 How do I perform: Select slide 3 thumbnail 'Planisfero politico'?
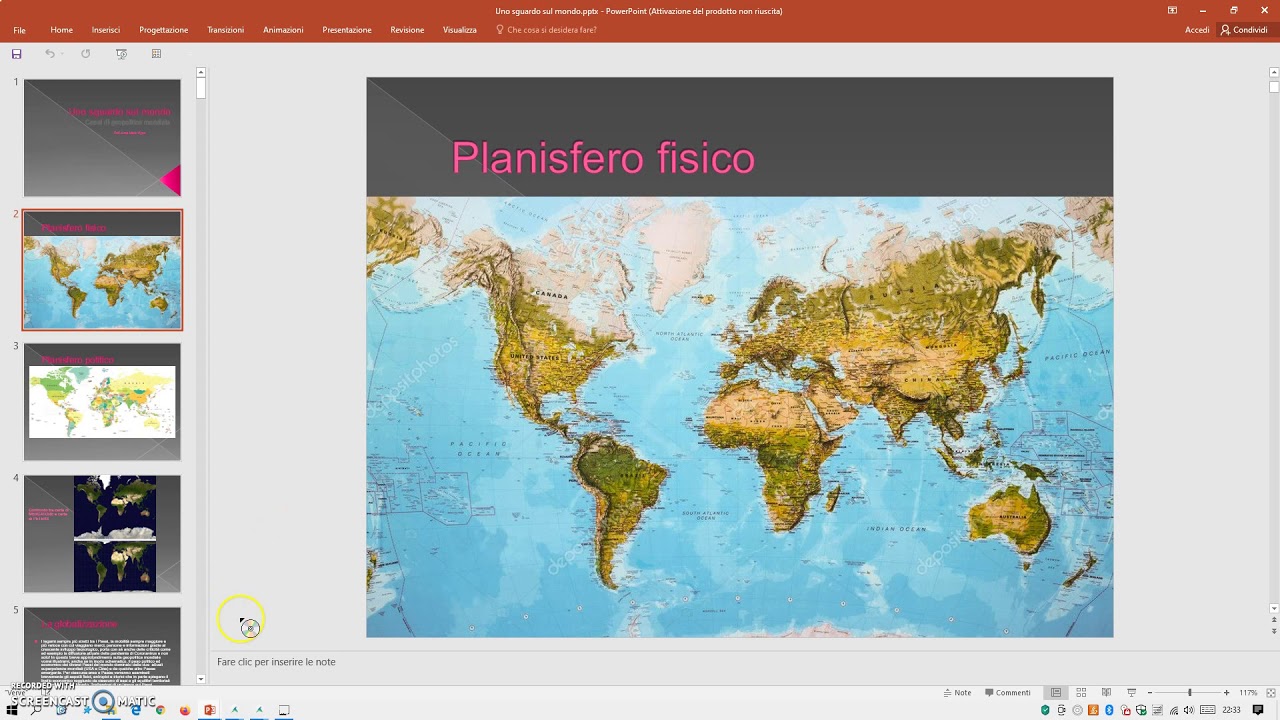pos(102,402)
